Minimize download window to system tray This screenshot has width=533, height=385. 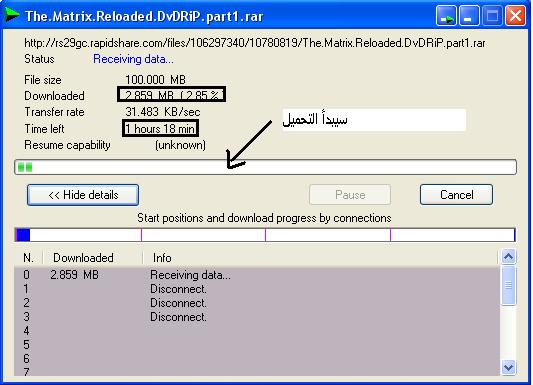446,16
